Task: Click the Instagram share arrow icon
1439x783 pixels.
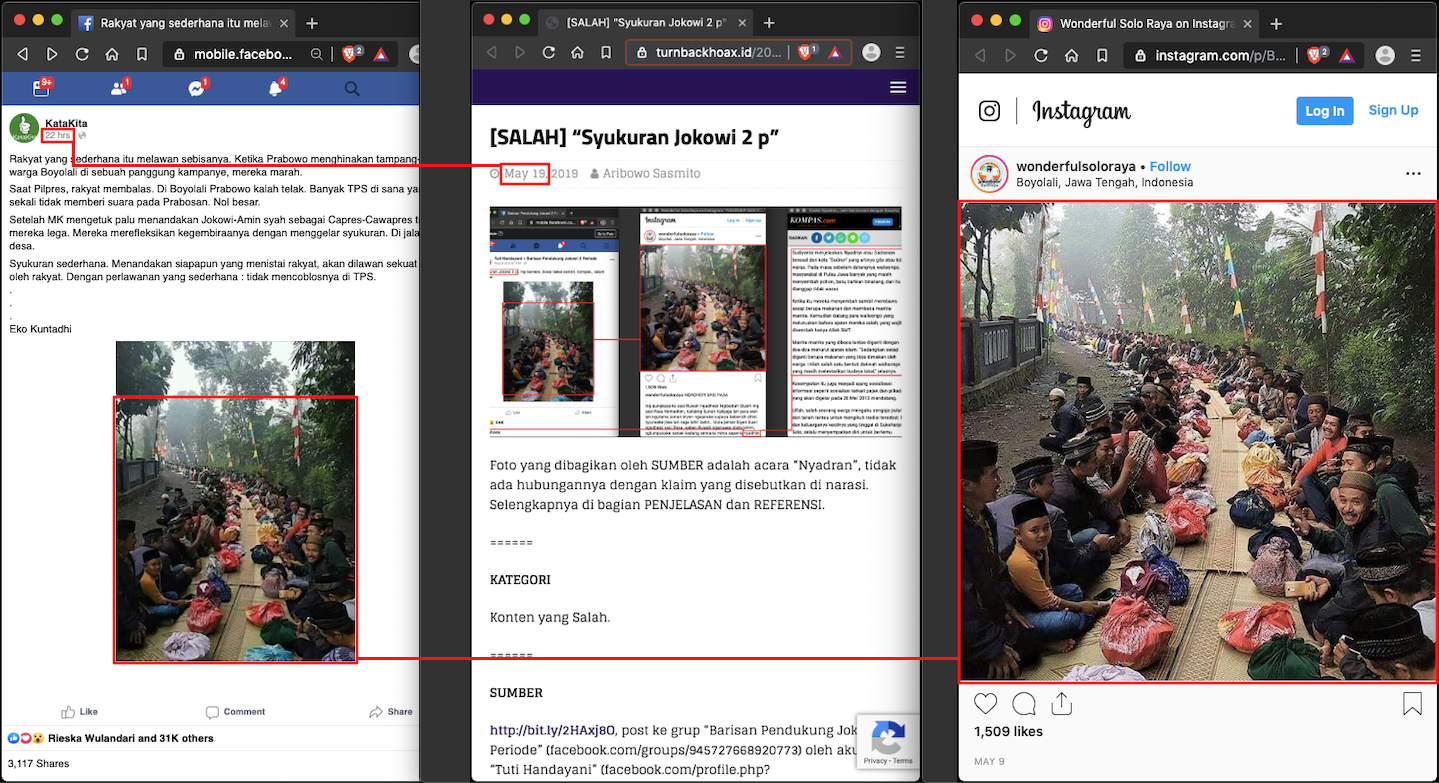Action: tap(1062, 704)
